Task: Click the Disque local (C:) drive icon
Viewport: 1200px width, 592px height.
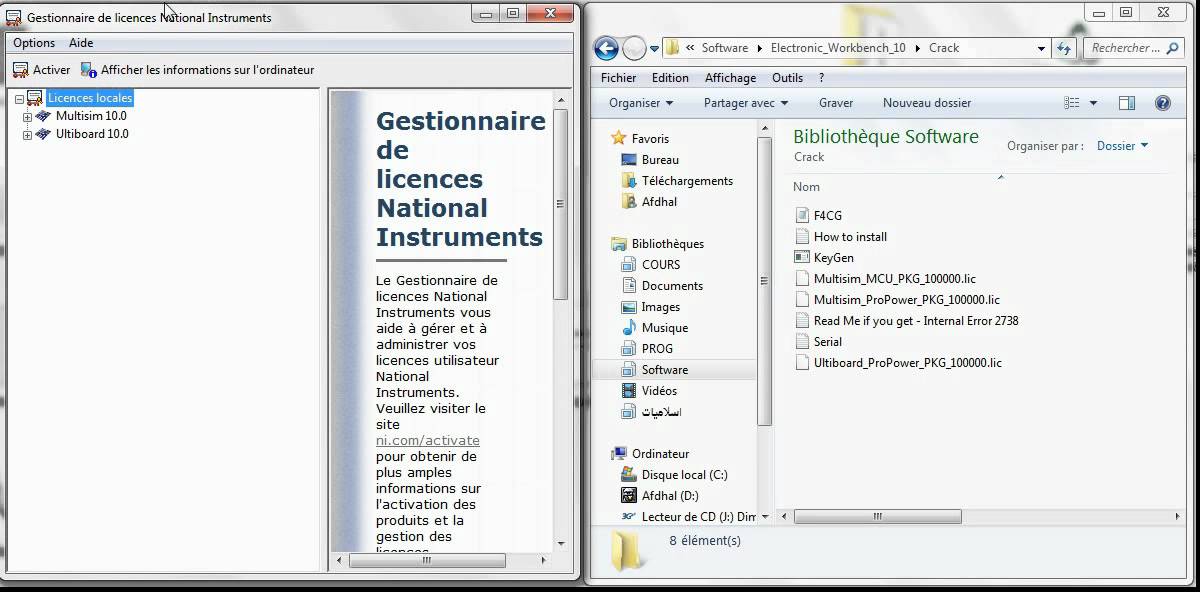Action: [x=629, y=475]
